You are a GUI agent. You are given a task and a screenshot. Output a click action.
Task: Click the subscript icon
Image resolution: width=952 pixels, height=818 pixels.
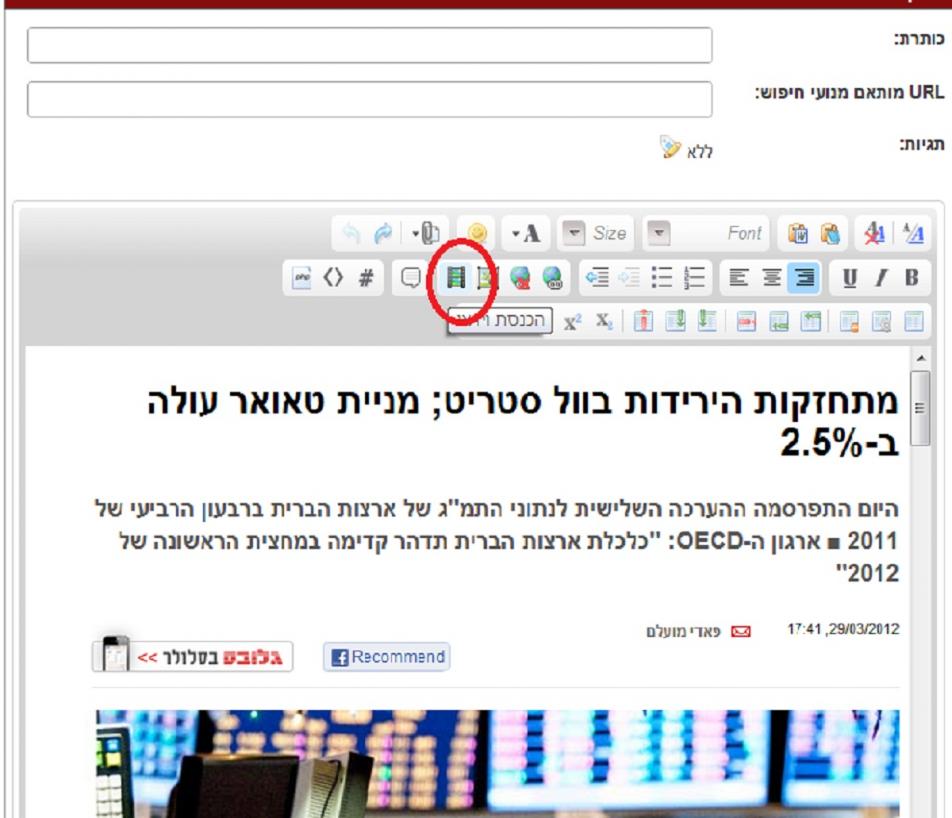coord(604,322)
